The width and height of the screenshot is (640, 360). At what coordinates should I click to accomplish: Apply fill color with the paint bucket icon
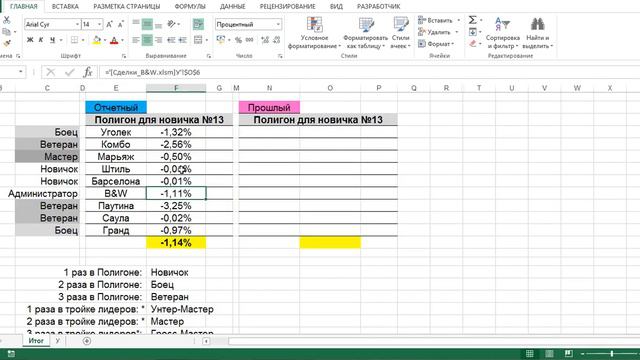click(x=97, y=40)
